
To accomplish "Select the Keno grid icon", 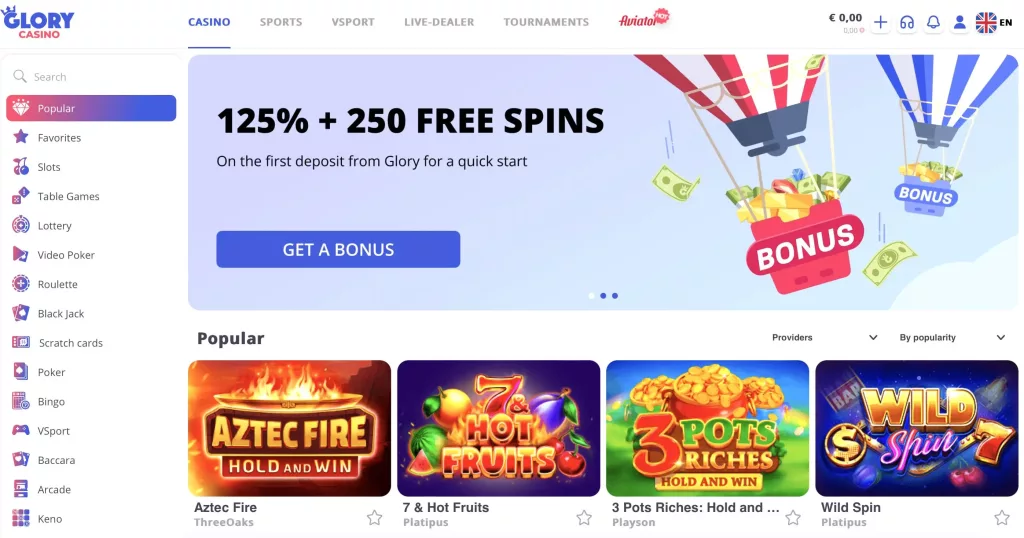I will pos(21,518).
